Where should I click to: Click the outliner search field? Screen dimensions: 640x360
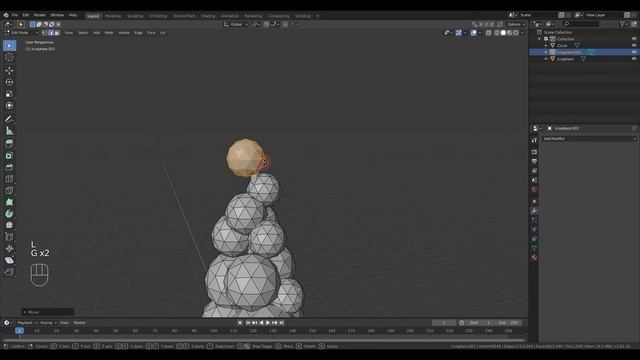point(580,24)
